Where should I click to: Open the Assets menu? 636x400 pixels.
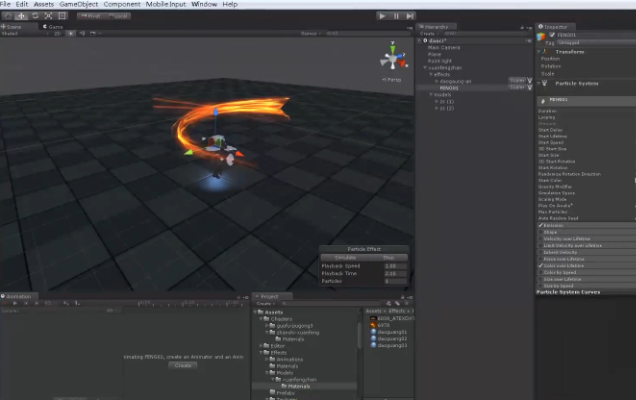(44, 4)
